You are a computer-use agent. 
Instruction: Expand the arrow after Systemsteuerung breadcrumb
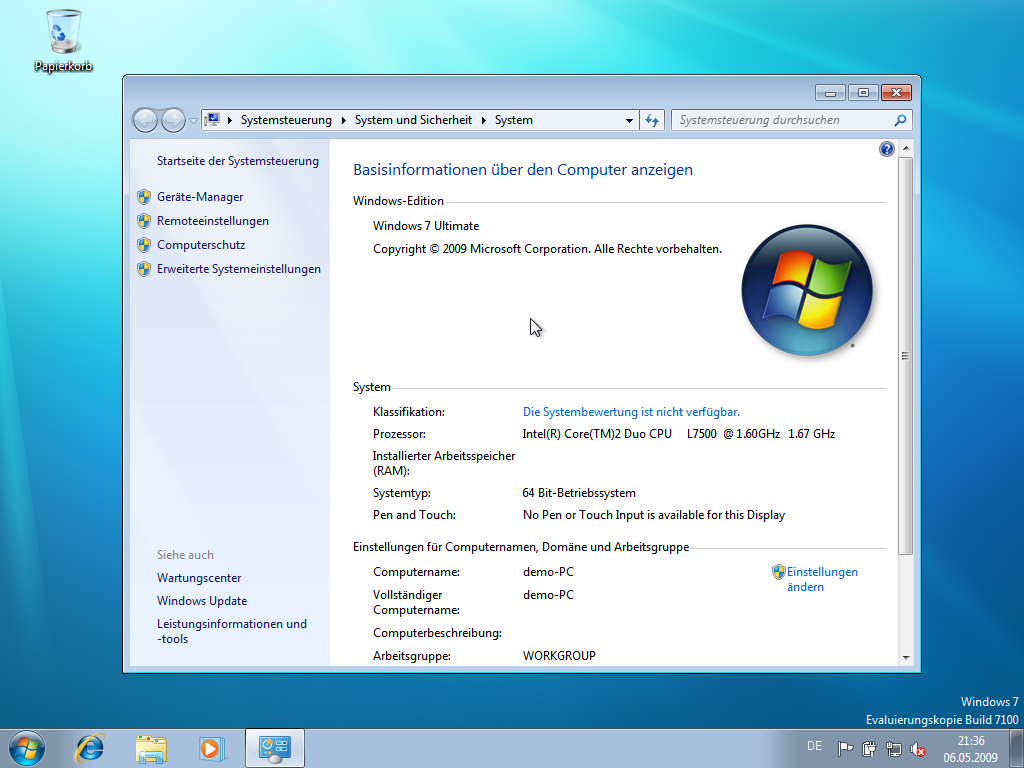344,120
